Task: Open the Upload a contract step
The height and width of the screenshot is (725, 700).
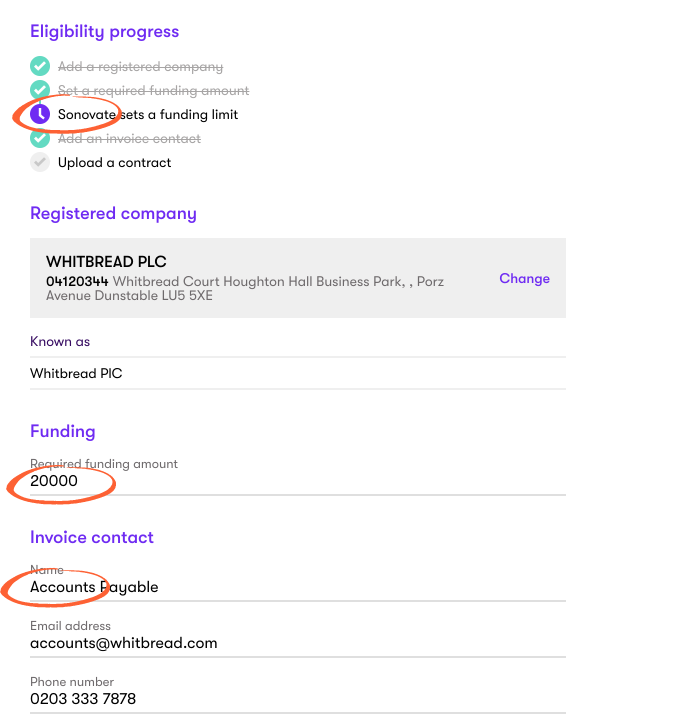Action: tap(114, 162)
